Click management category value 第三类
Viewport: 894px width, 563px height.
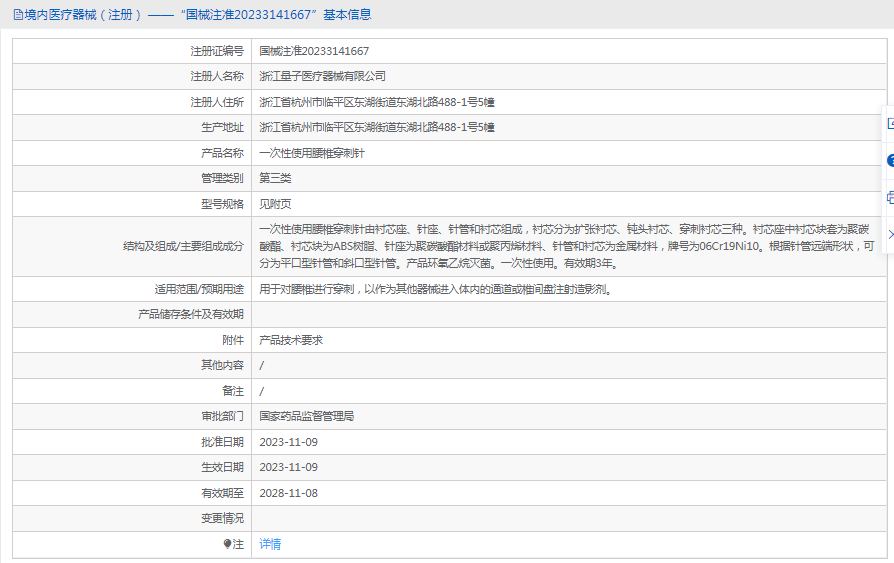click(275, 178)
